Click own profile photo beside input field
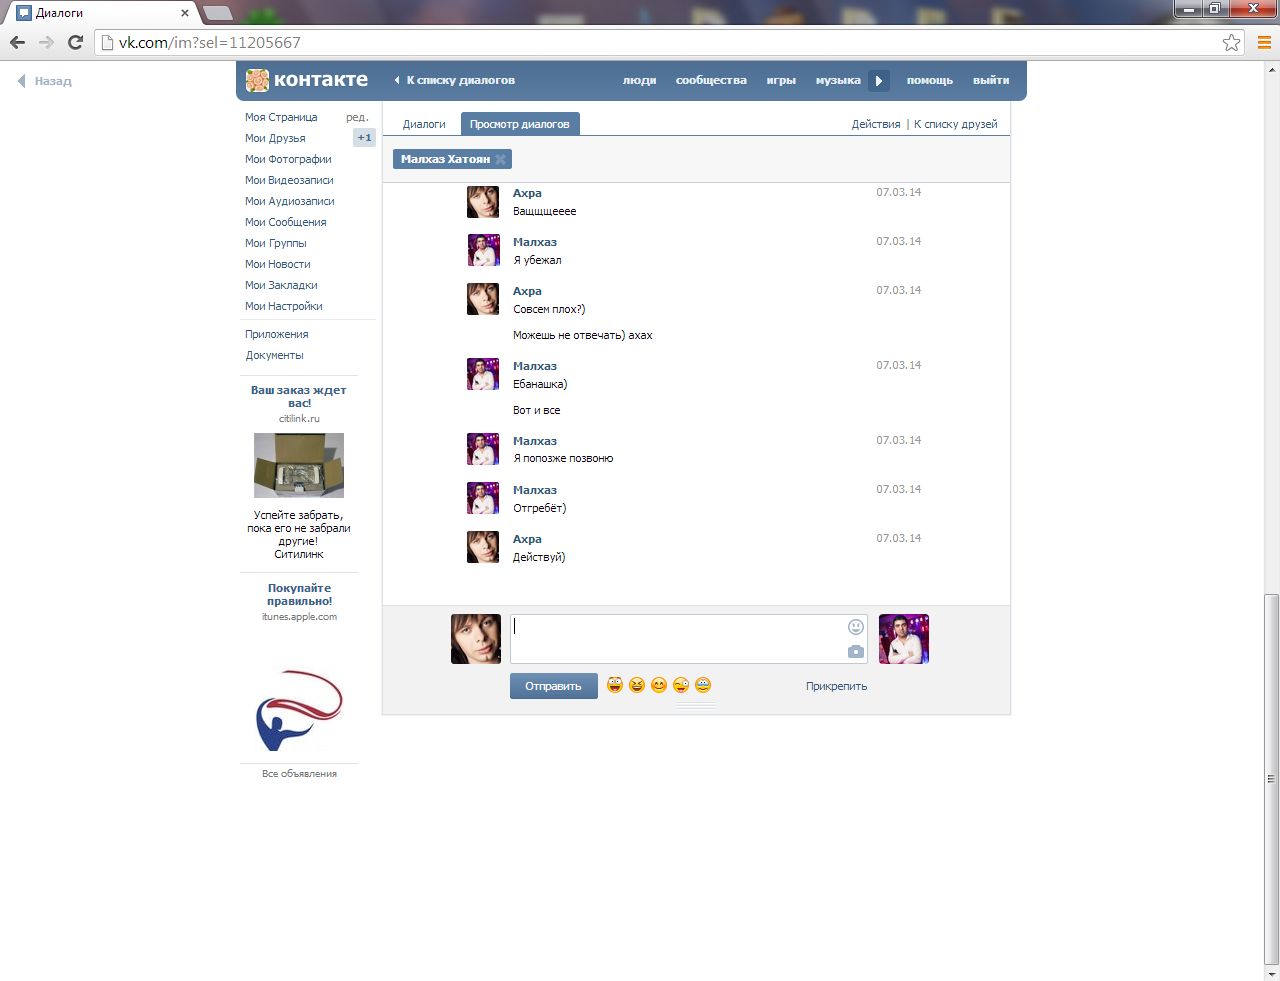 [476, 639]
